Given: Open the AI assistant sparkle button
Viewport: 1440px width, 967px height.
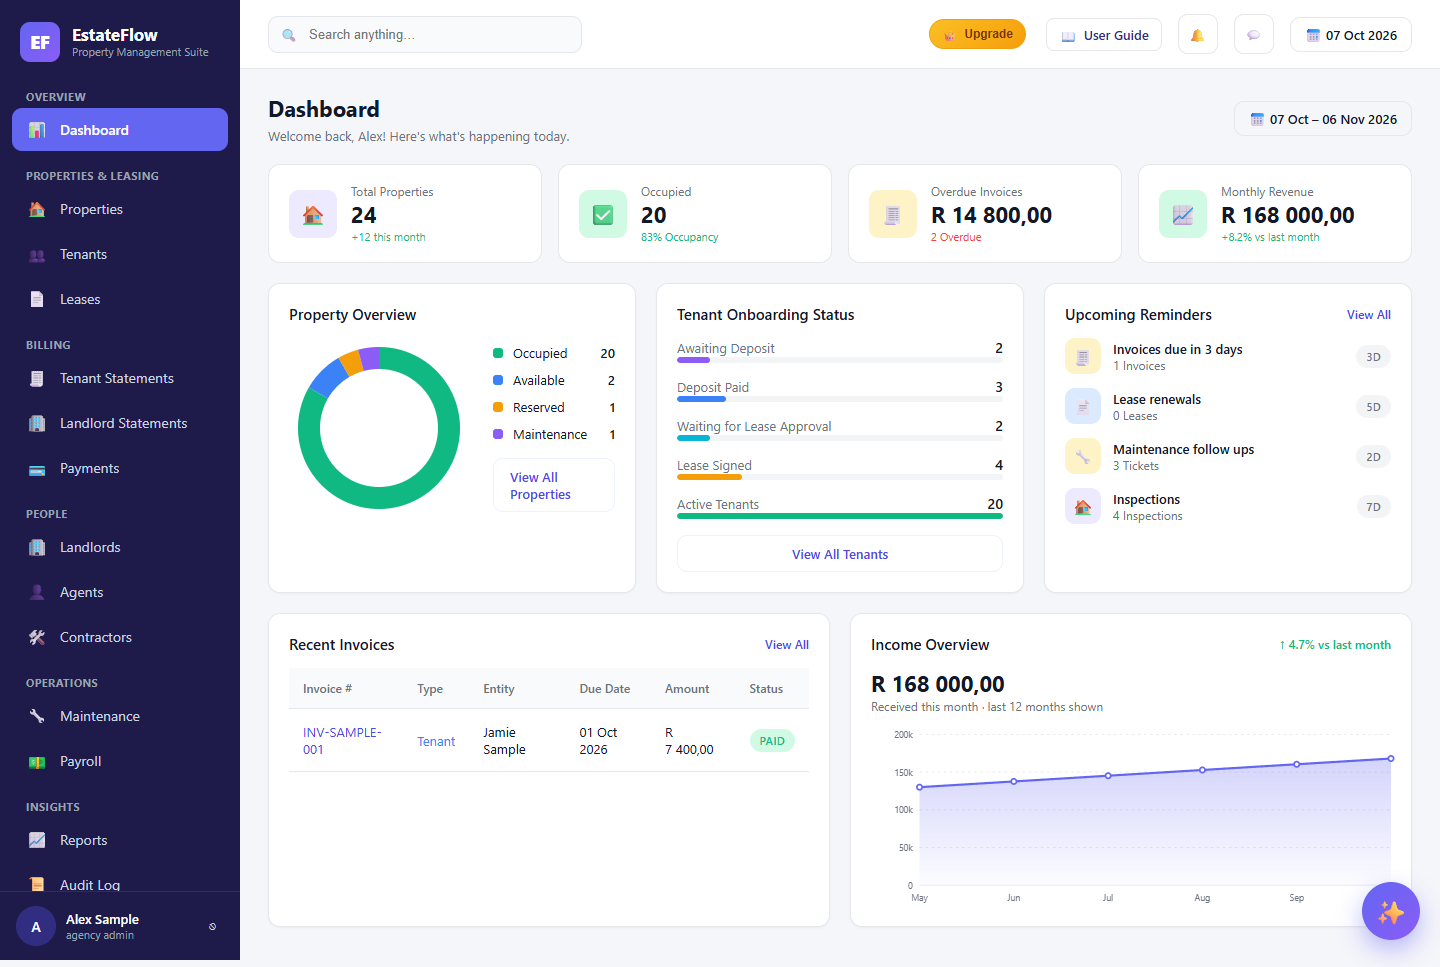Looking at the screenshot, I should click(1391, 911).
